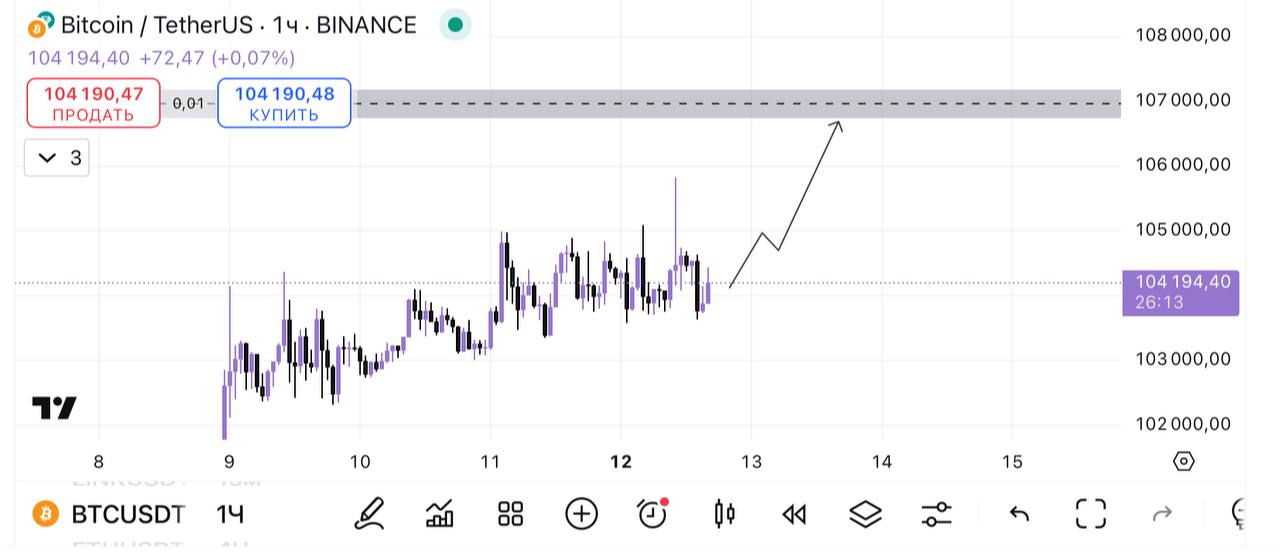Open the four-squares layout menu
The width and height of the screenshot is (1280, 553).
click(x=511, y=514)
